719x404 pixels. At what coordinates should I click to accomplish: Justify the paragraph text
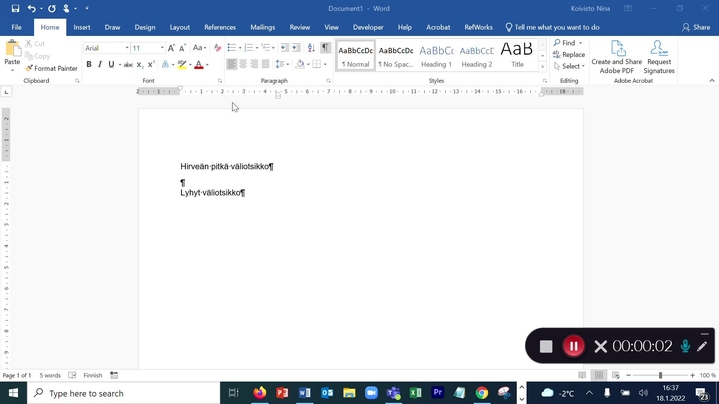pos(265,64)
